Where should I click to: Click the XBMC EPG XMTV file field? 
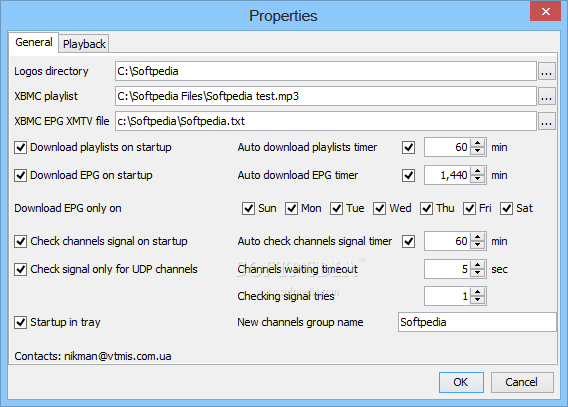[x=326, y=121]
